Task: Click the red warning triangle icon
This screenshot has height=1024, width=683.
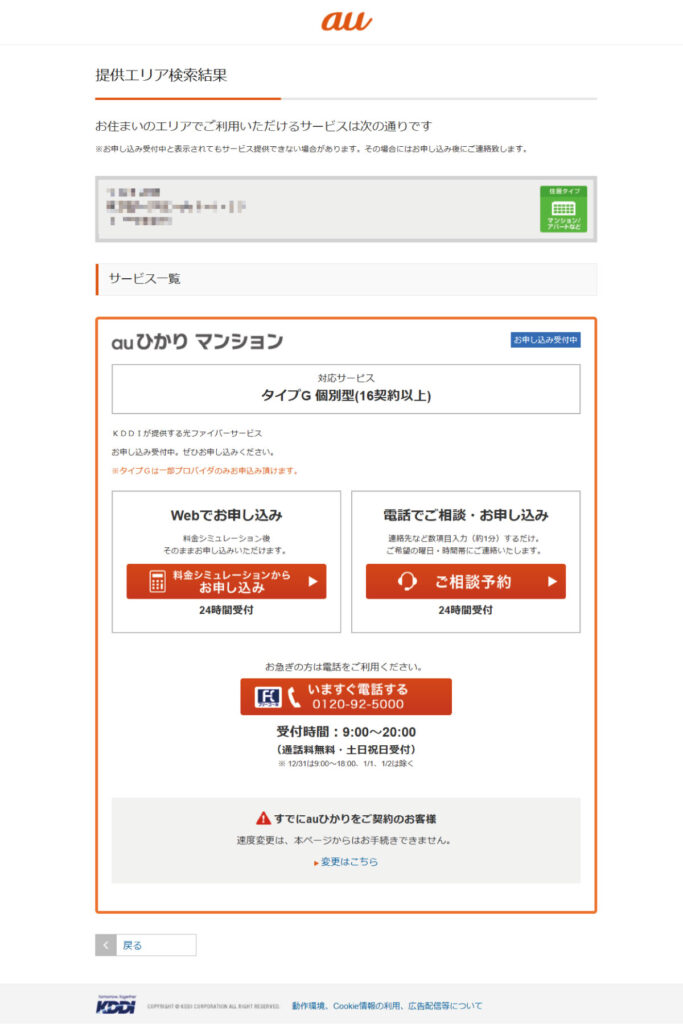Action: (262, 818)
